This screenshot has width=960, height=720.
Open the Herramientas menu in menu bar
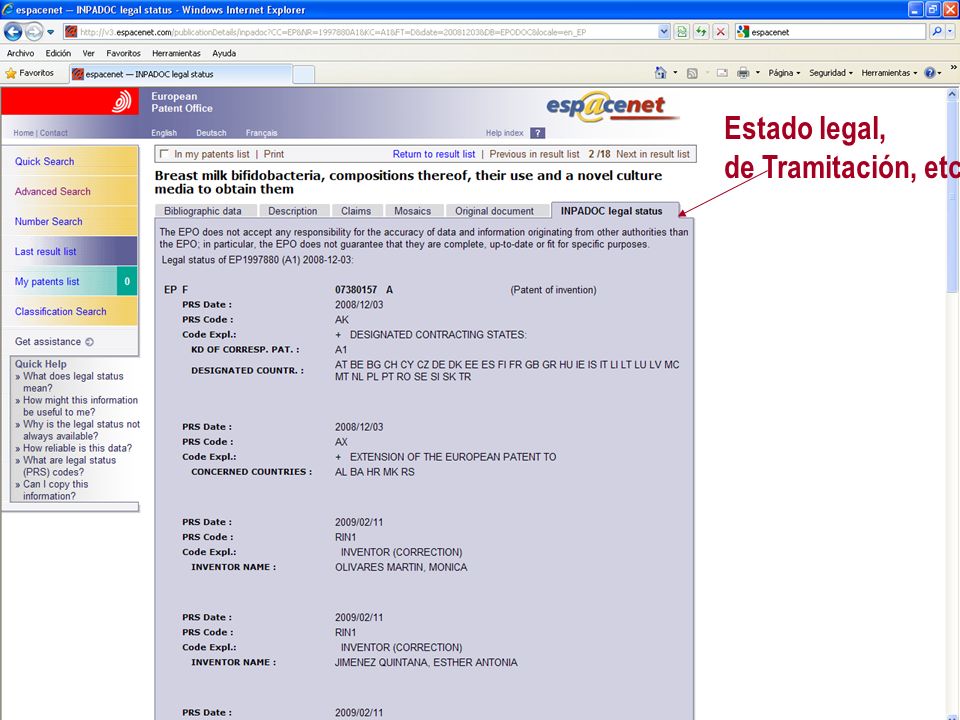tap(176, 53)
